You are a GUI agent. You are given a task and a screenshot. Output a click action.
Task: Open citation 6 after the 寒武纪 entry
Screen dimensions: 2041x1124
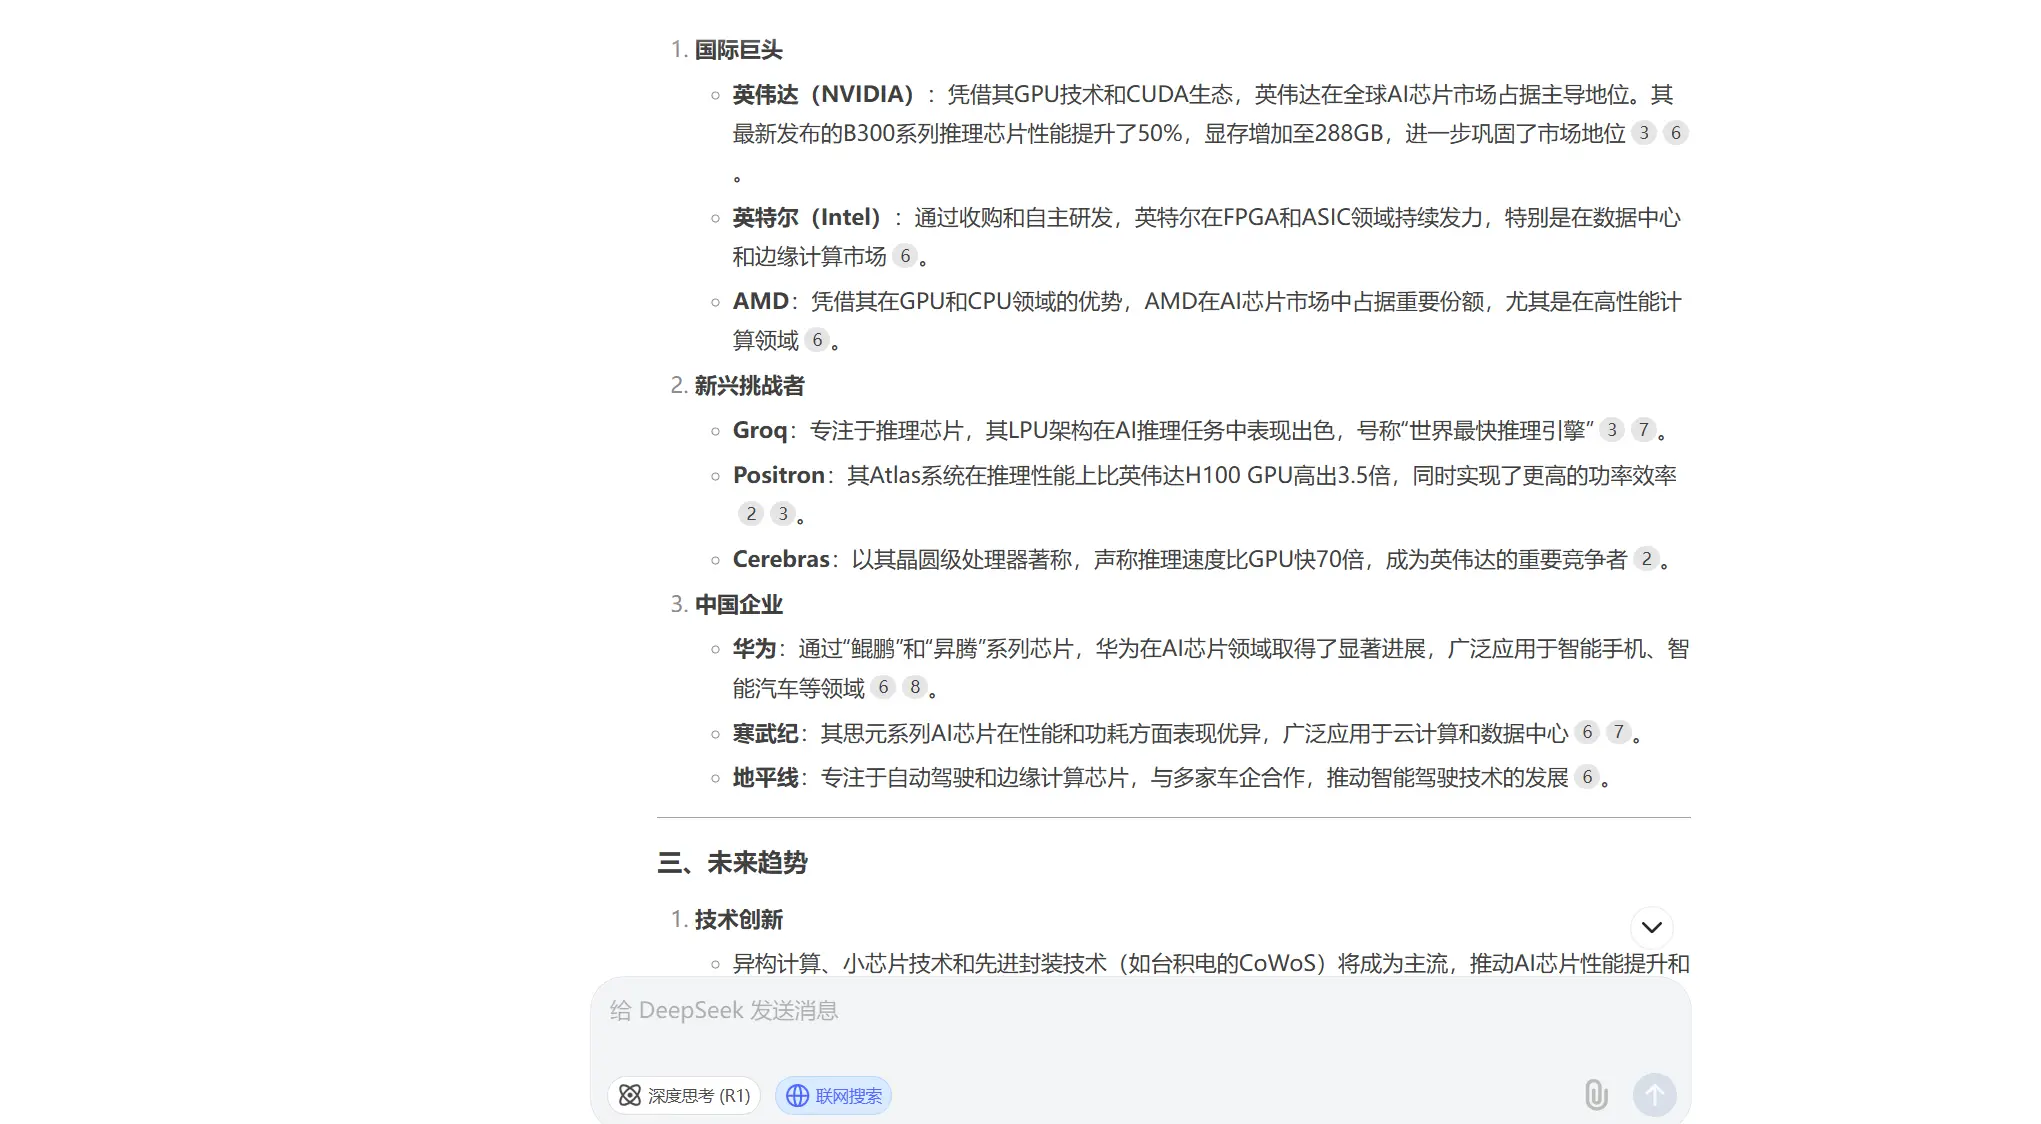coord(1587,732)
